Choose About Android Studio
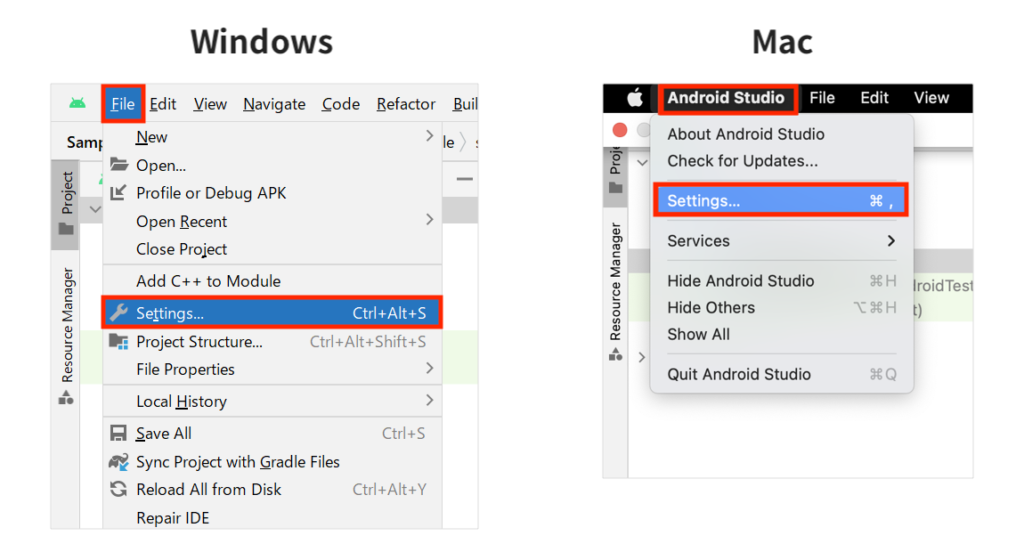 (781, 134)
